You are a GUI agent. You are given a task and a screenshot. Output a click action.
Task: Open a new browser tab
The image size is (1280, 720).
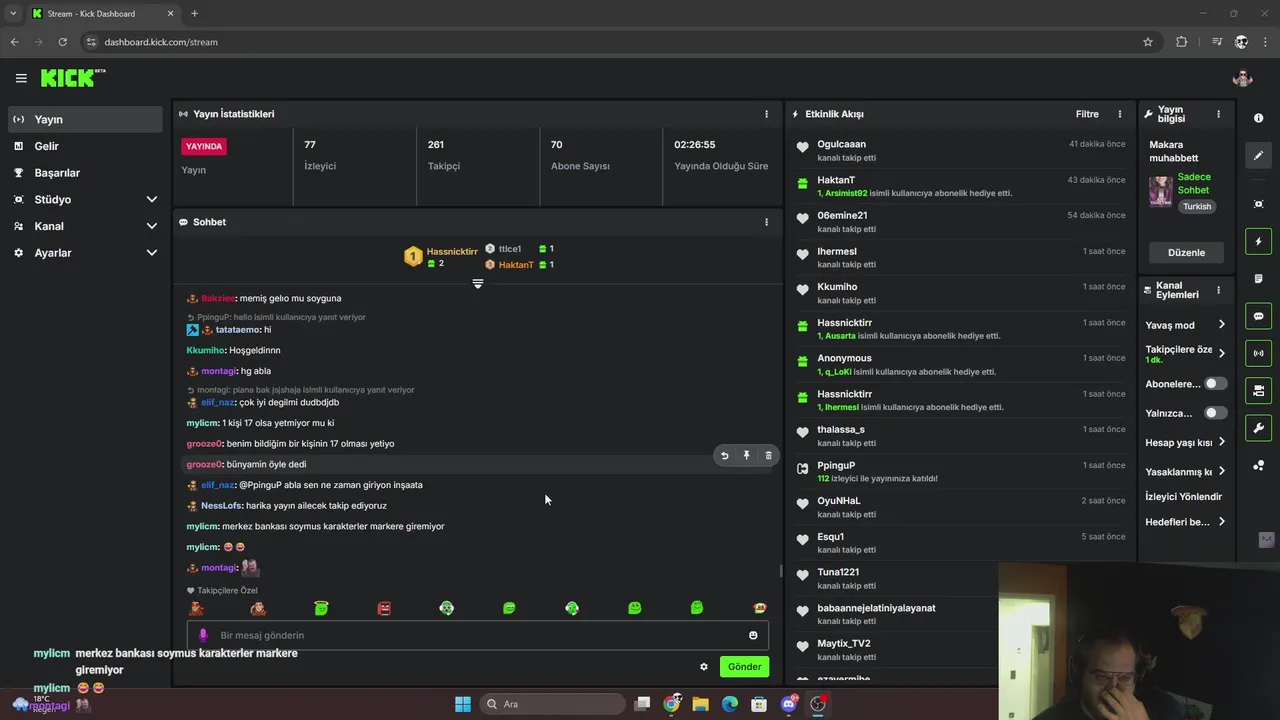[x=194, y=14]
